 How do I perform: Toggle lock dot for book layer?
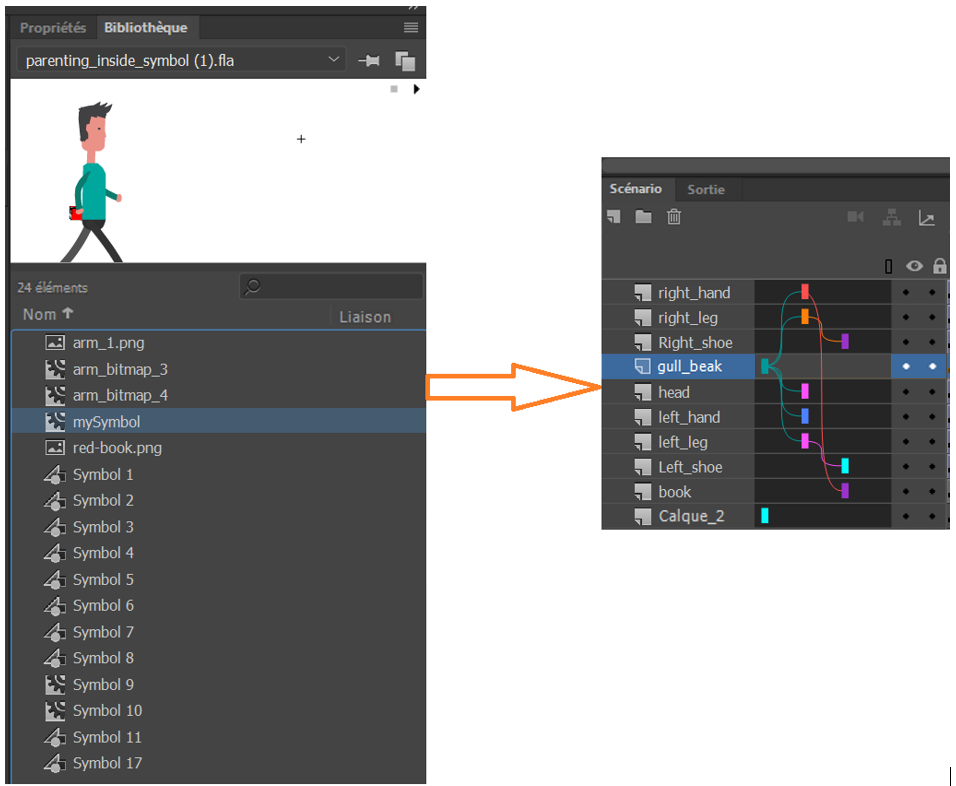932,491
